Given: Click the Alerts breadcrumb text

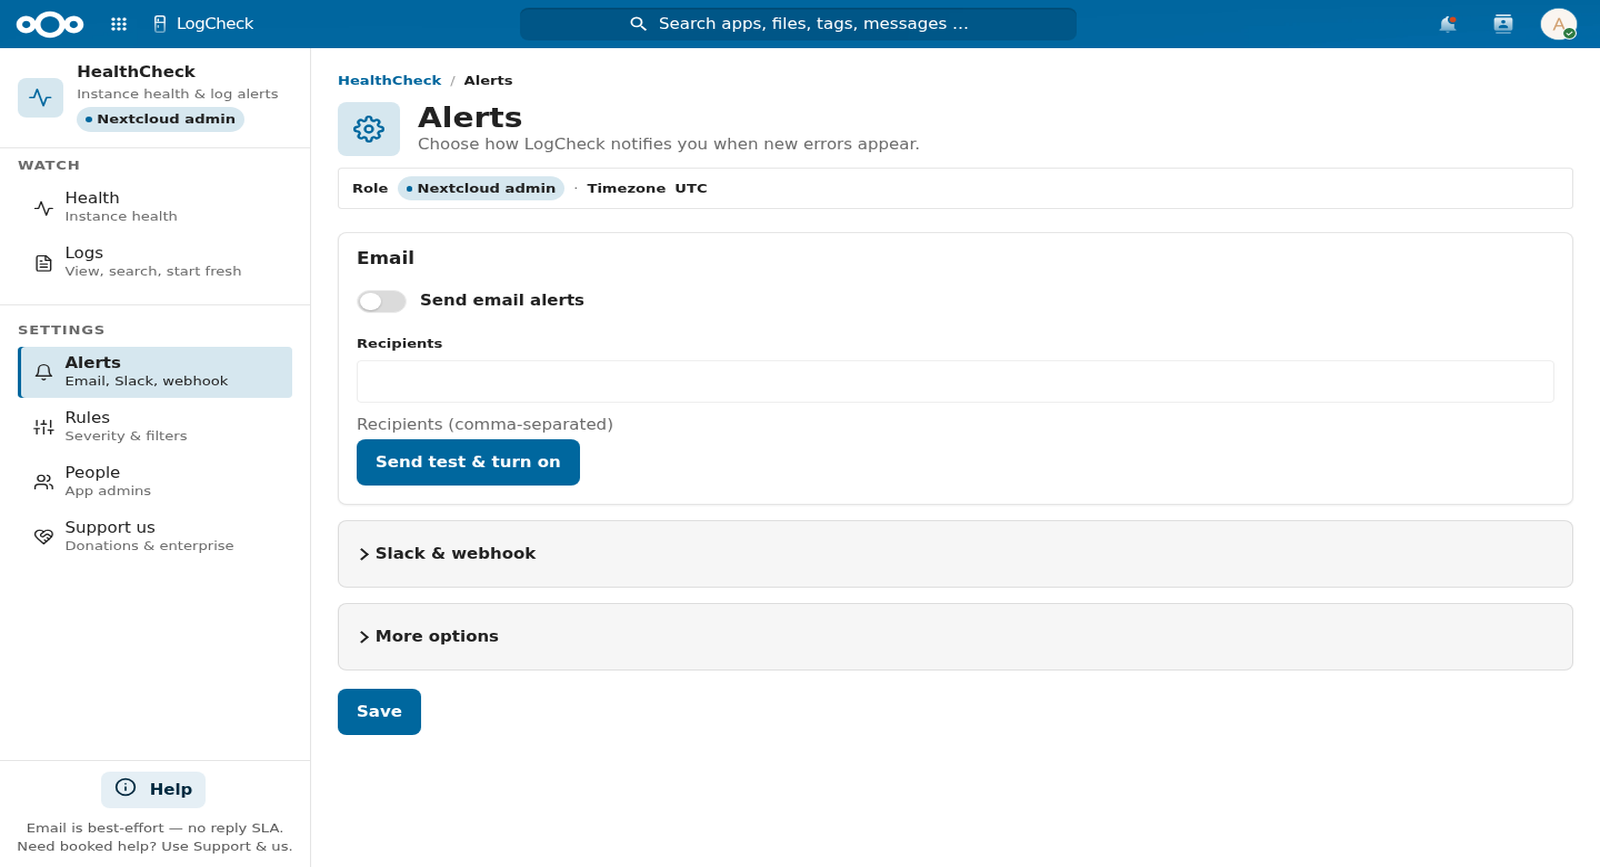Looking at the screenshot, I should pyautogui.click(x=488, y=80).
